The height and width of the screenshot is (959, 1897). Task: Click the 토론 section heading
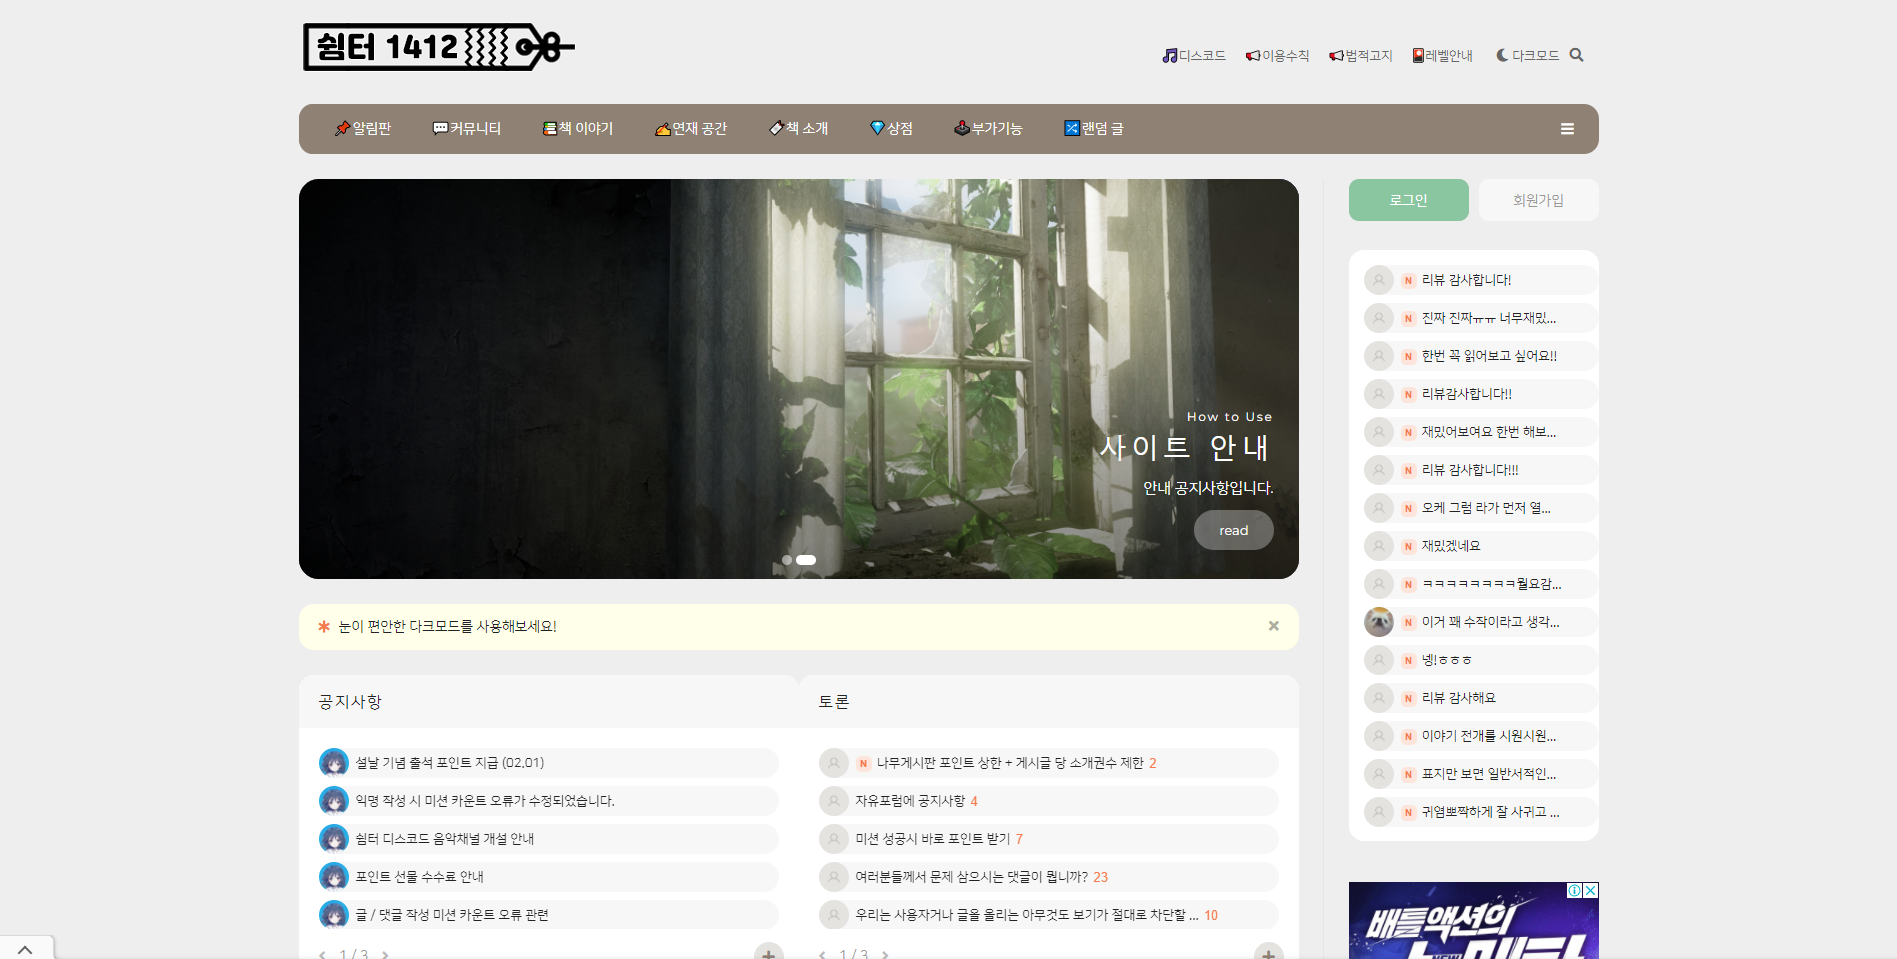coord(834,702)
